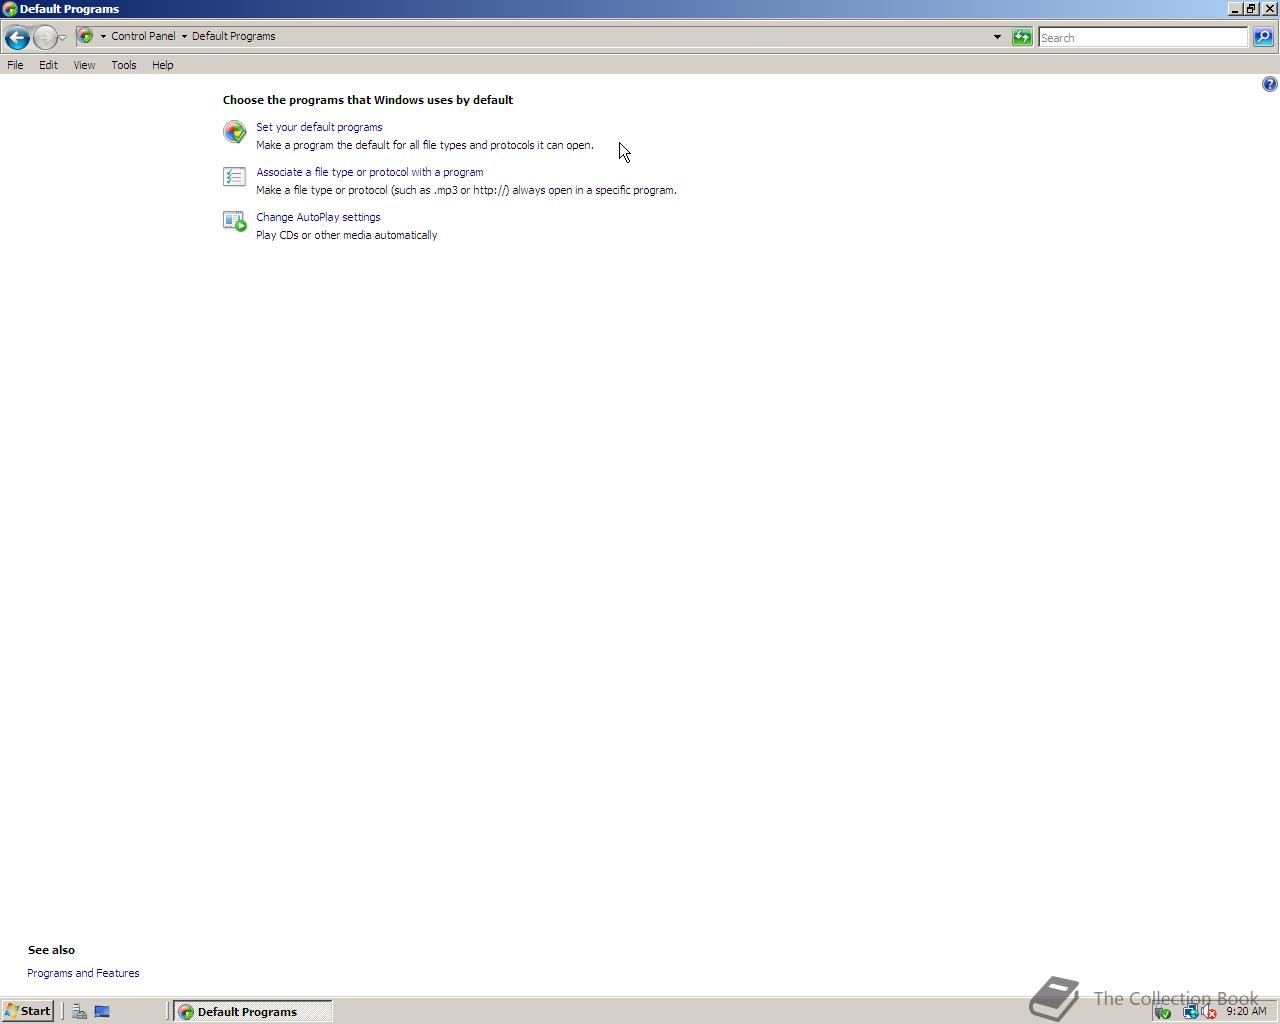Open Associate a file type or protocol link
Screen dimensions: 1280x1024
(x=370, y=172)
